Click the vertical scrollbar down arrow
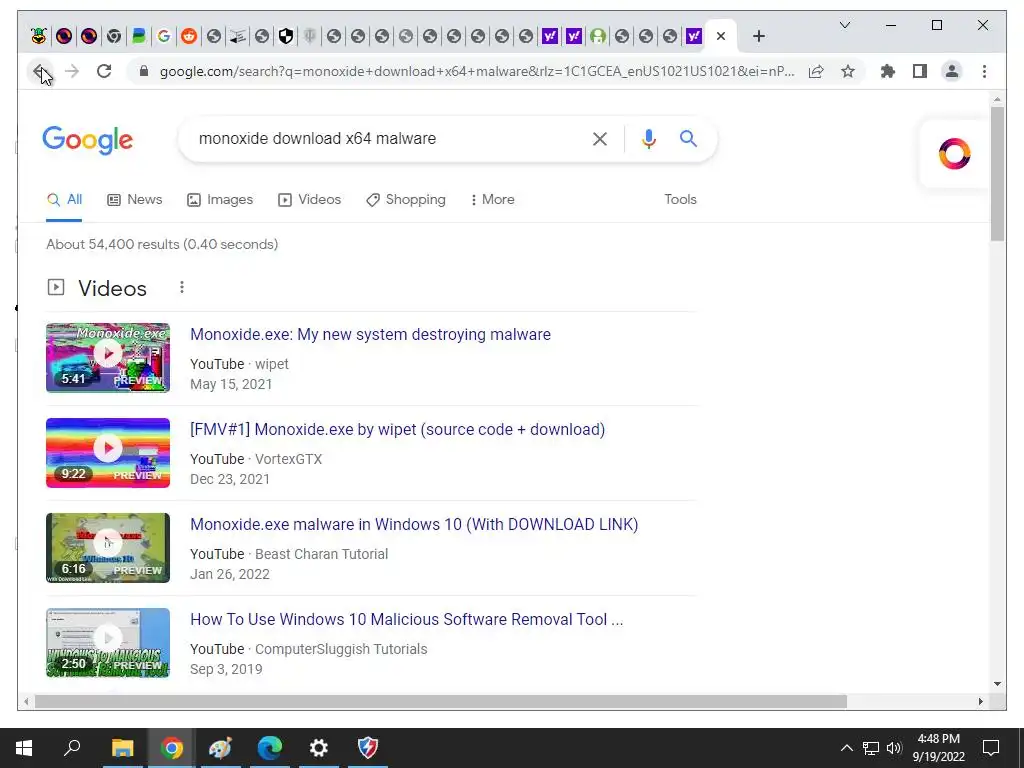The height and width of the screenshot is (768, 1024). click(997, 684)
